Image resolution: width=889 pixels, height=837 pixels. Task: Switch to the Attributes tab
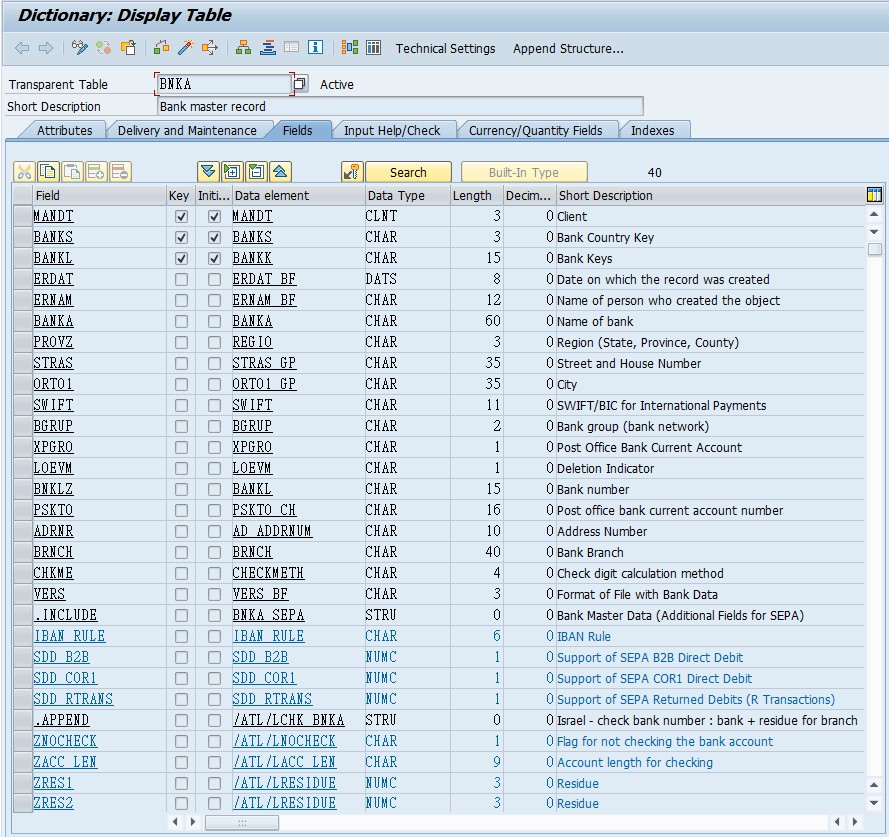(x=64, y=130)
